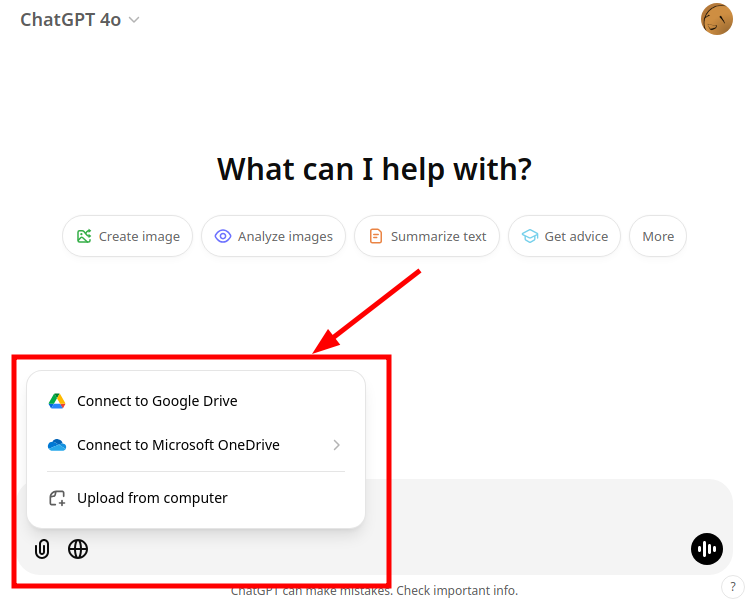Click the OneDrive cloud logo icon
Image resolution: width=748 pixels, height=603 pixels.
pos(57,445)
